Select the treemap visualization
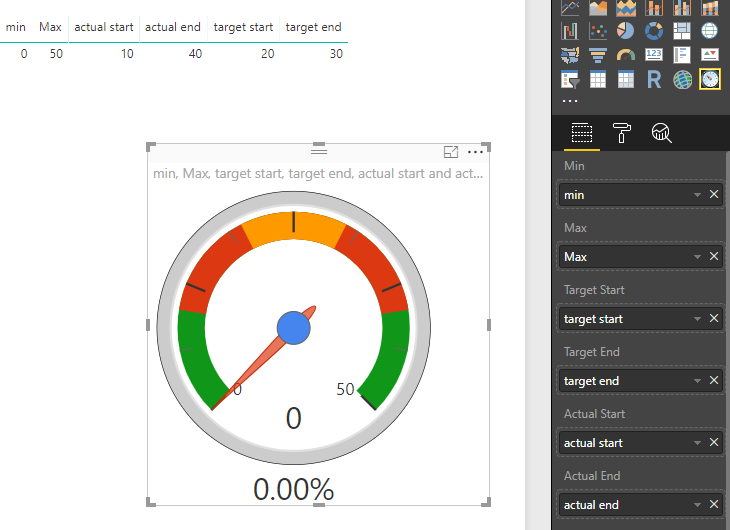Viewport: 730px width, 530px height. tap(682, 31)
